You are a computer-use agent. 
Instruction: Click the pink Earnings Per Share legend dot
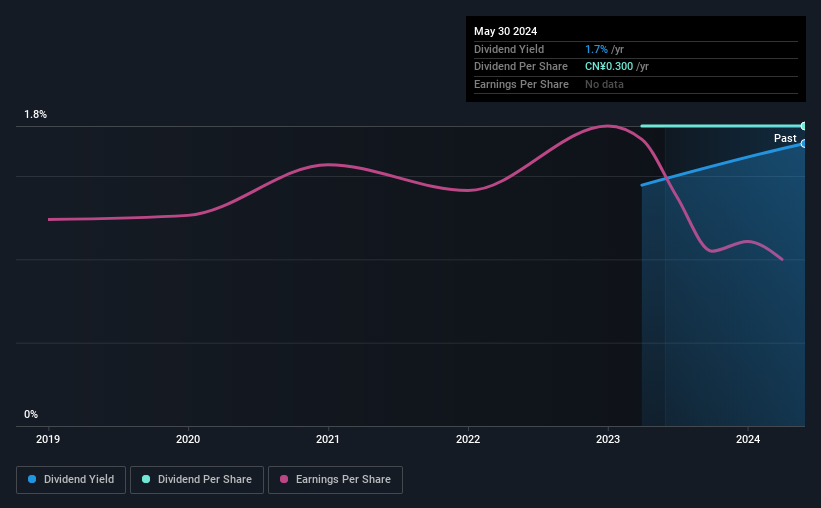pos(284,479)
